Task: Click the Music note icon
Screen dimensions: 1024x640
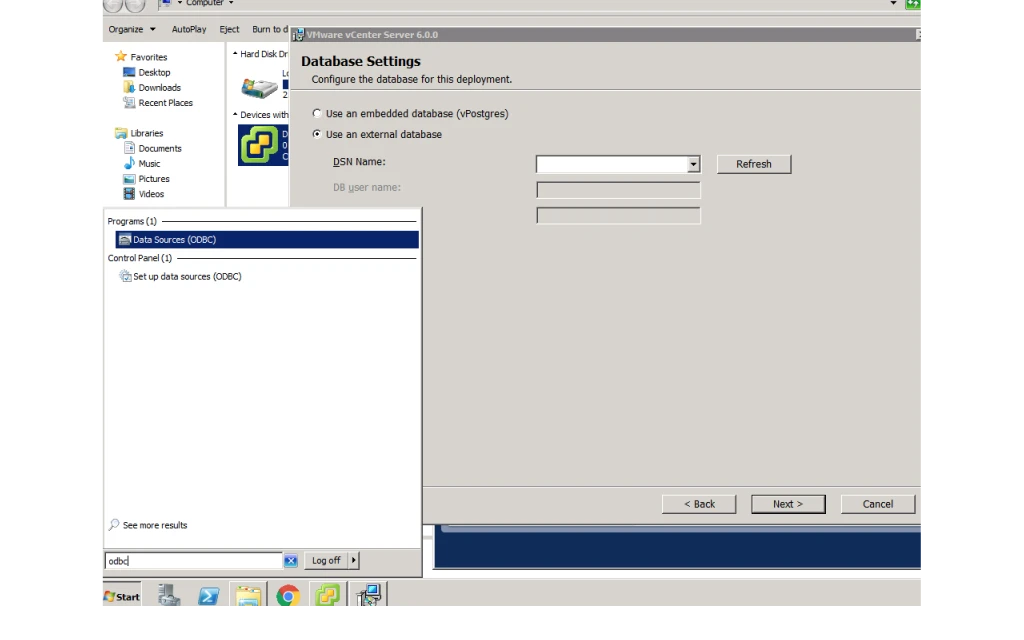Action: 129,163
